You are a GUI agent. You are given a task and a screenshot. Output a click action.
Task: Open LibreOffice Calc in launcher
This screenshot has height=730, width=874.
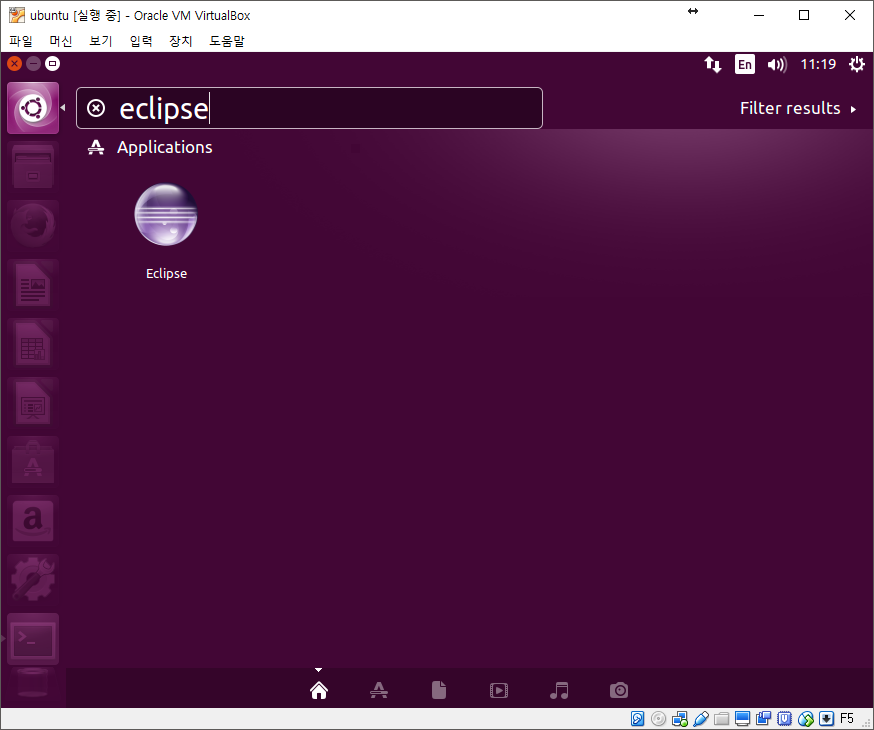click(x=33, y=344)
